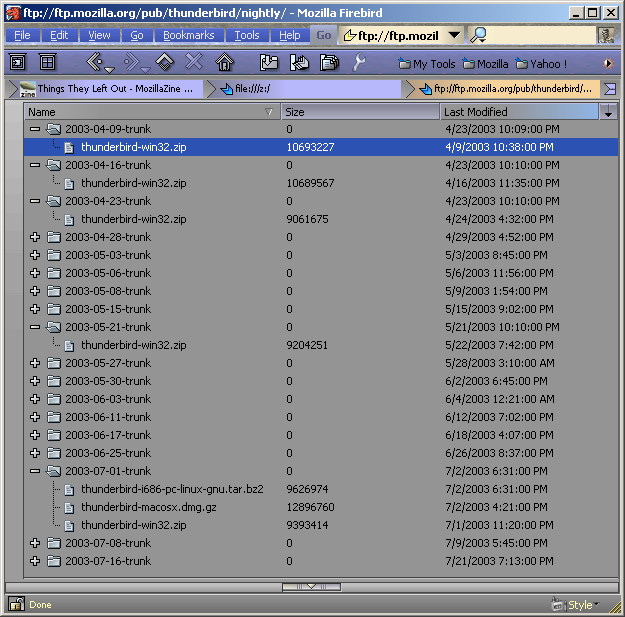Click the Home toolbar icon

point(224,63)
